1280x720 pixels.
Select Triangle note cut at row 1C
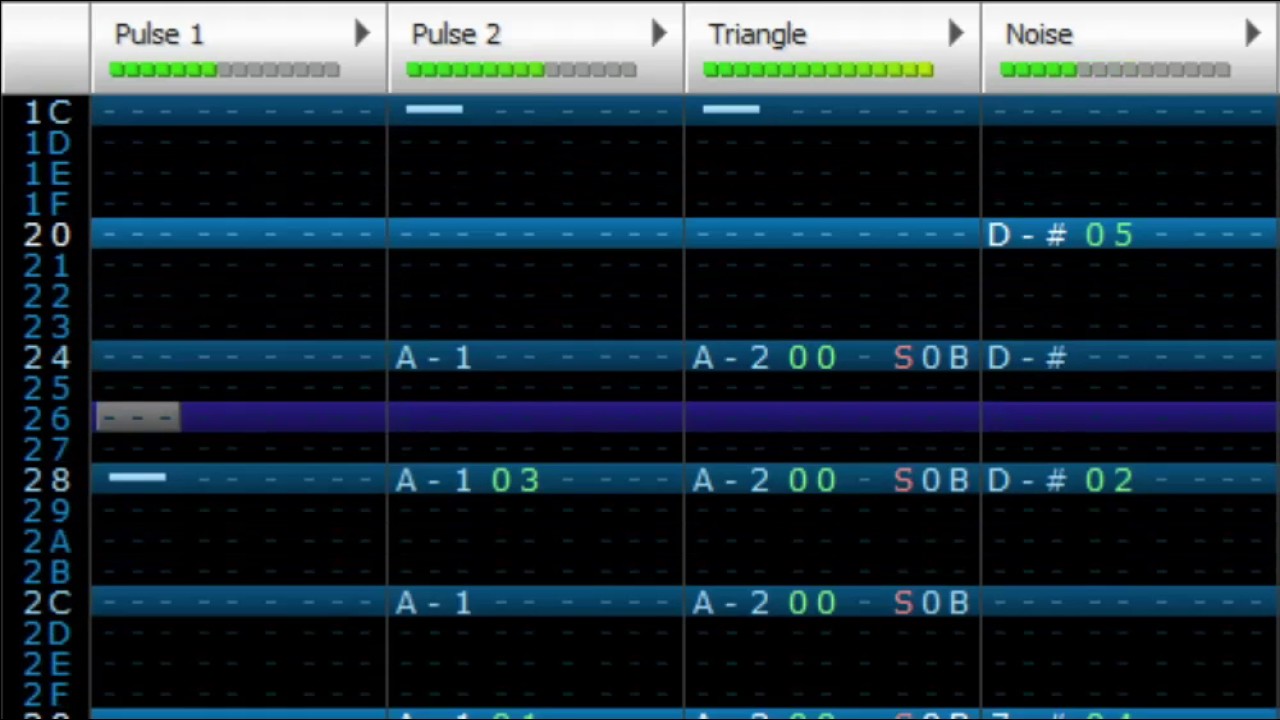coord(731,109)
